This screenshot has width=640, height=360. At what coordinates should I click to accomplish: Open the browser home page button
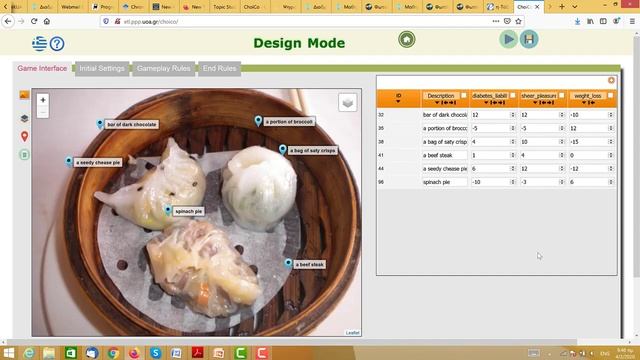(x=47, y=21)
